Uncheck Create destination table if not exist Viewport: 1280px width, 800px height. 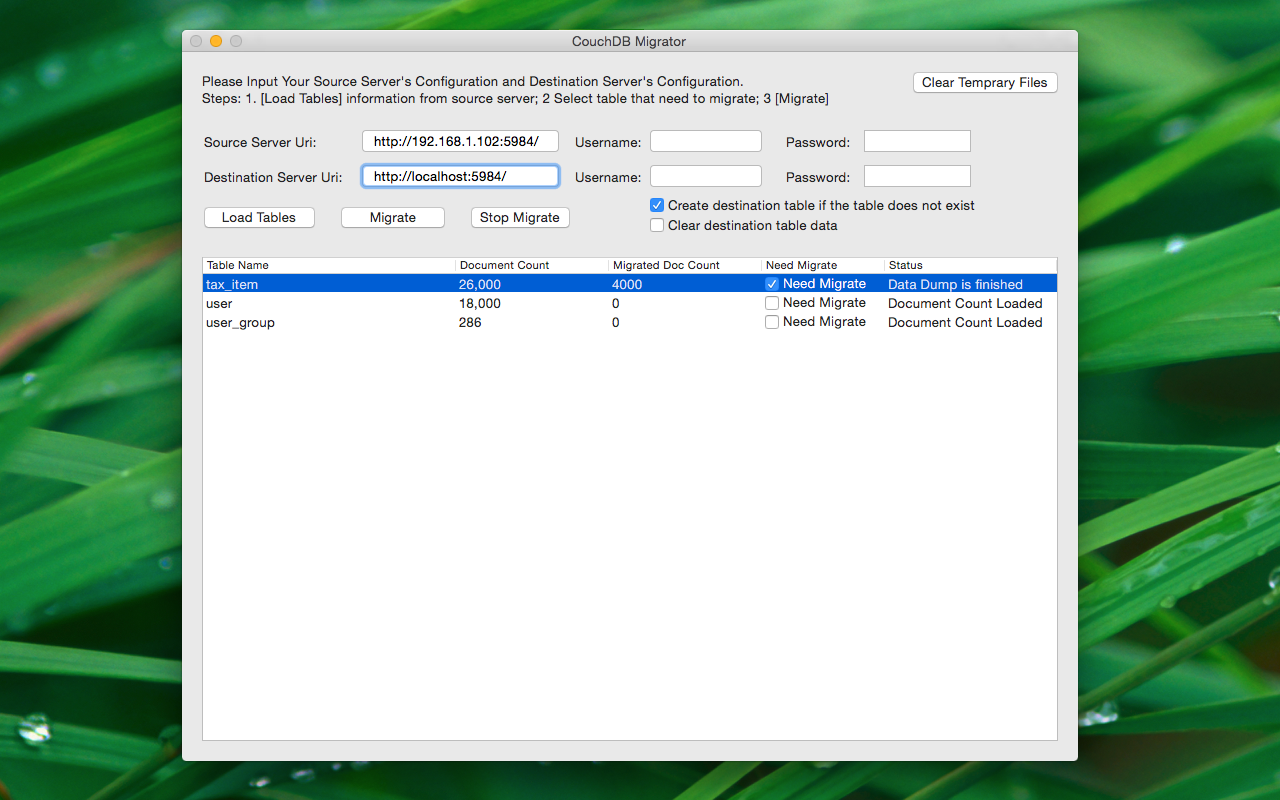[657, 205]
